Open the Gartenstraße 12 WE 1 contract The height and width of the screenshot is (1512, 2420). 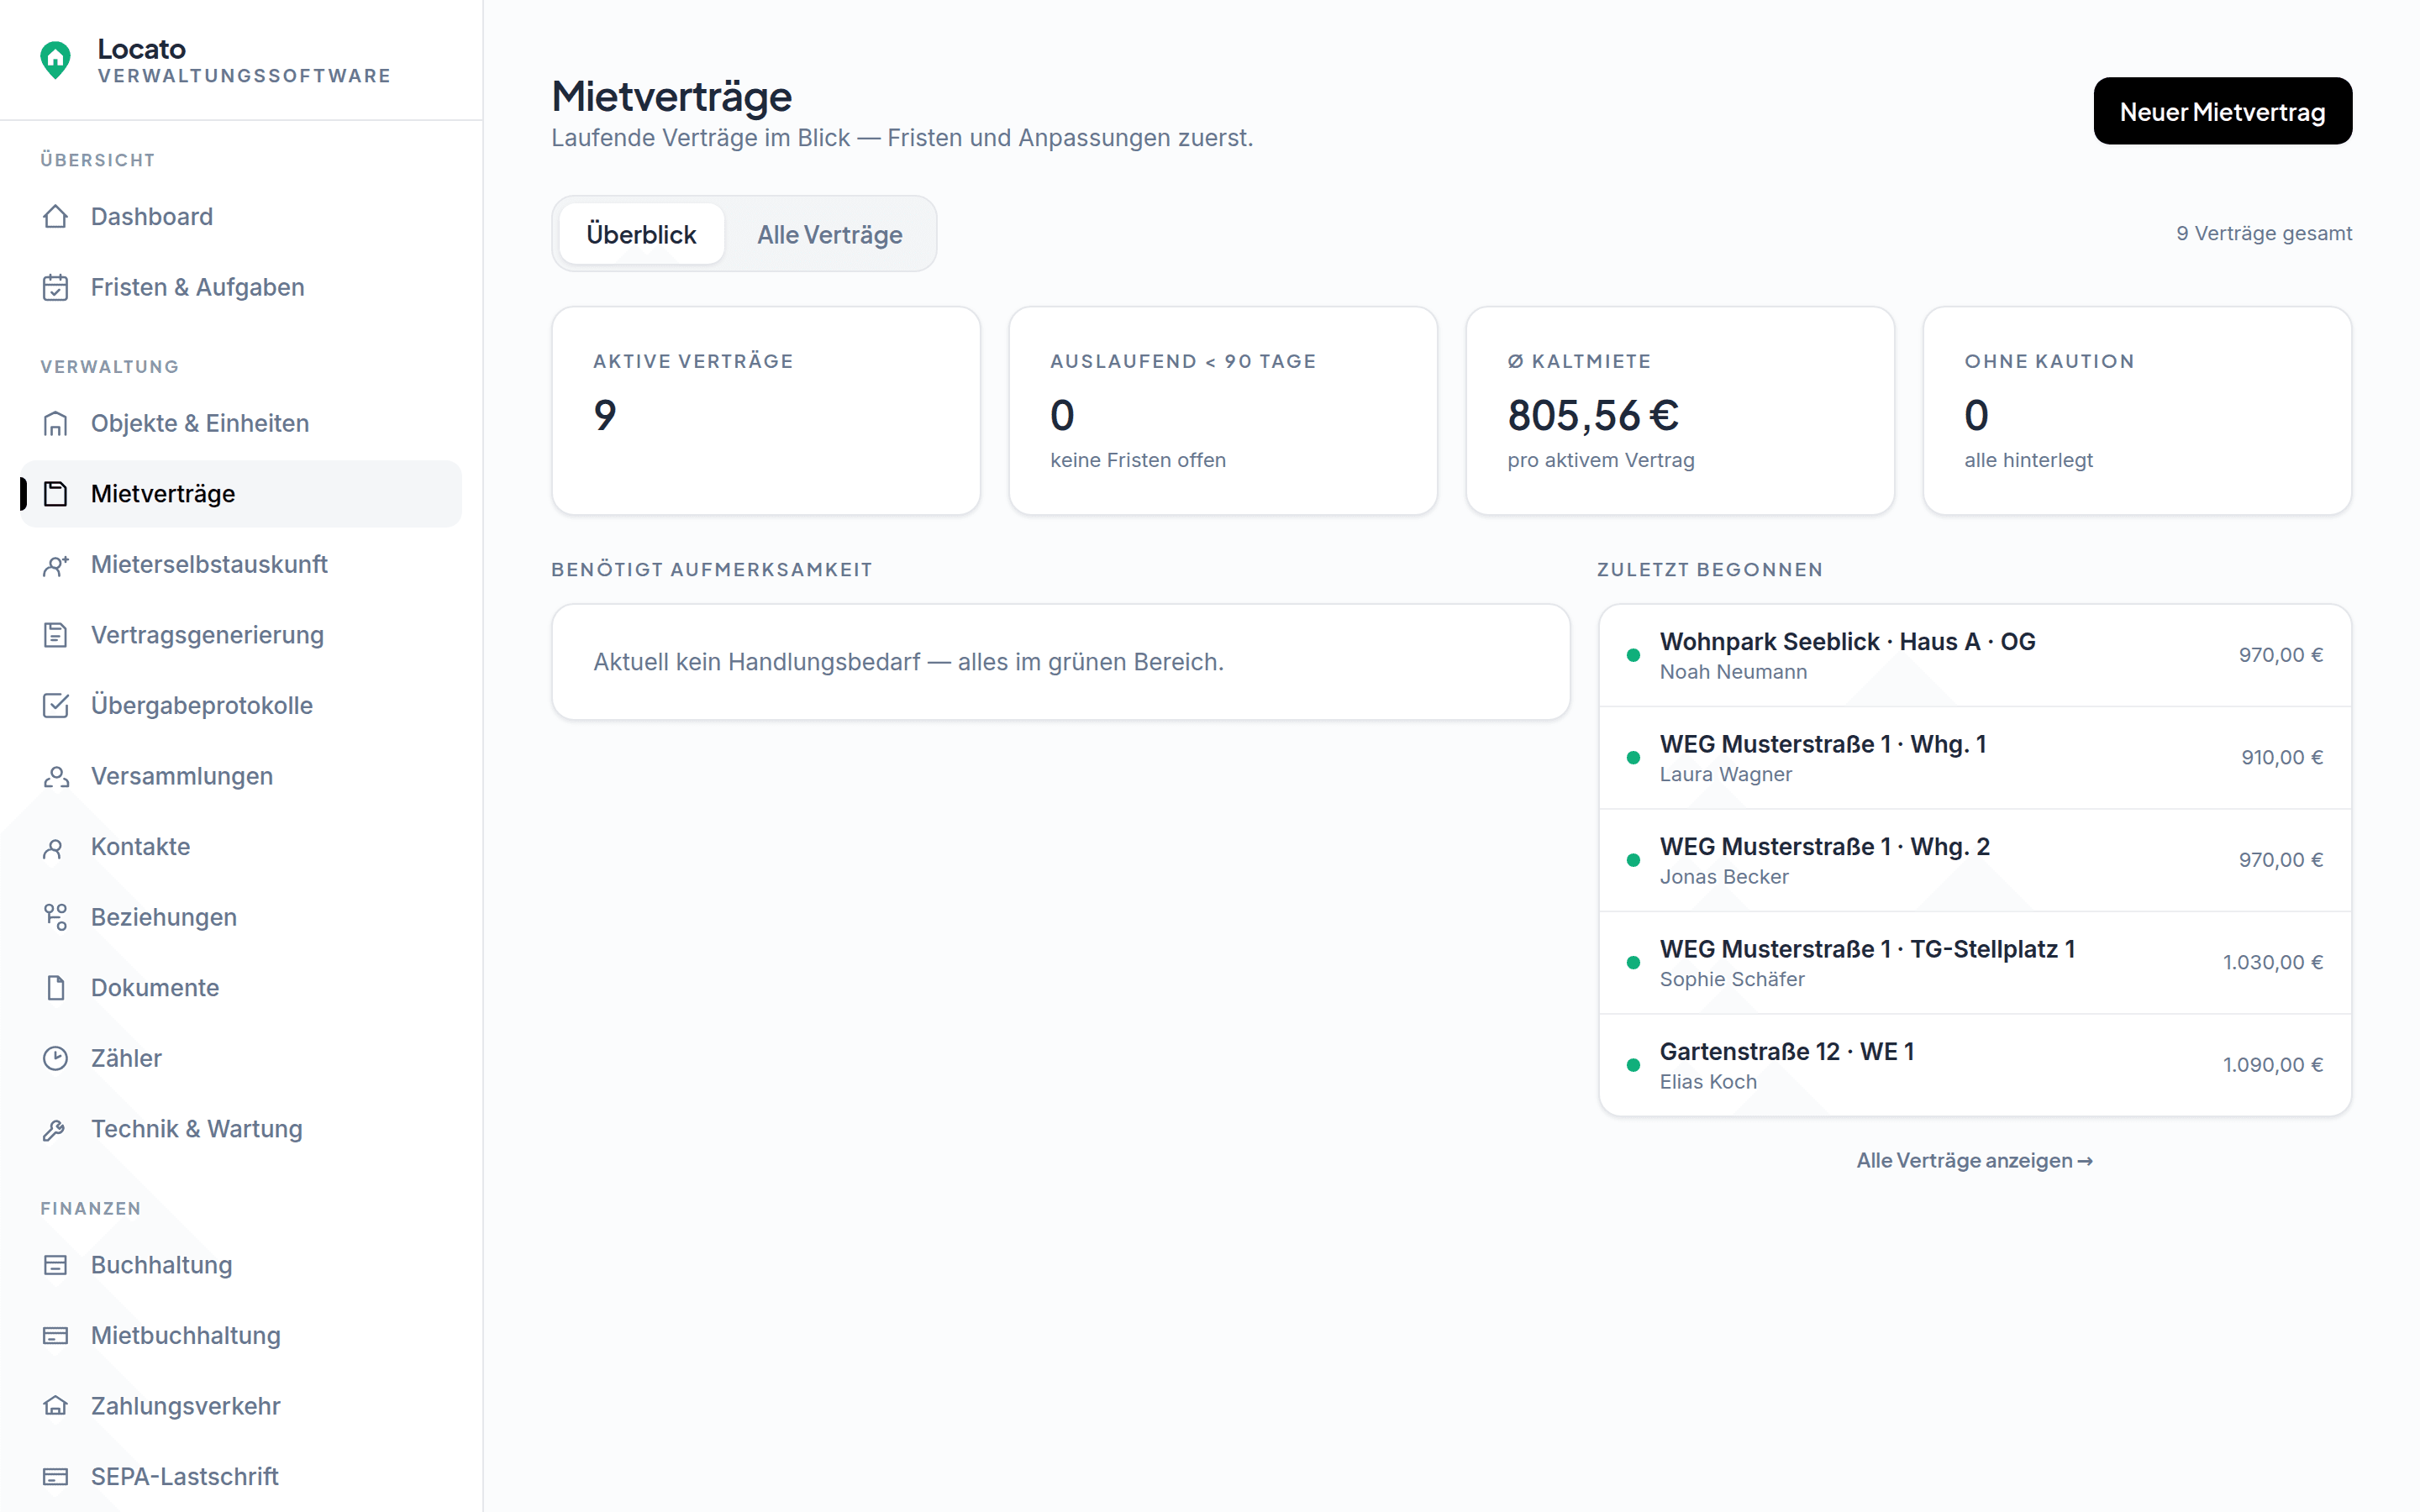tap(1974, 1065)
